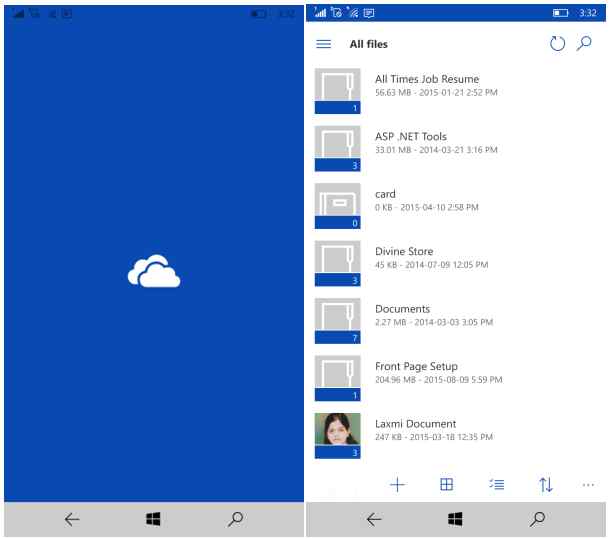
Task: Tap the 0 KB size and date line
Action: click(427, 207)
